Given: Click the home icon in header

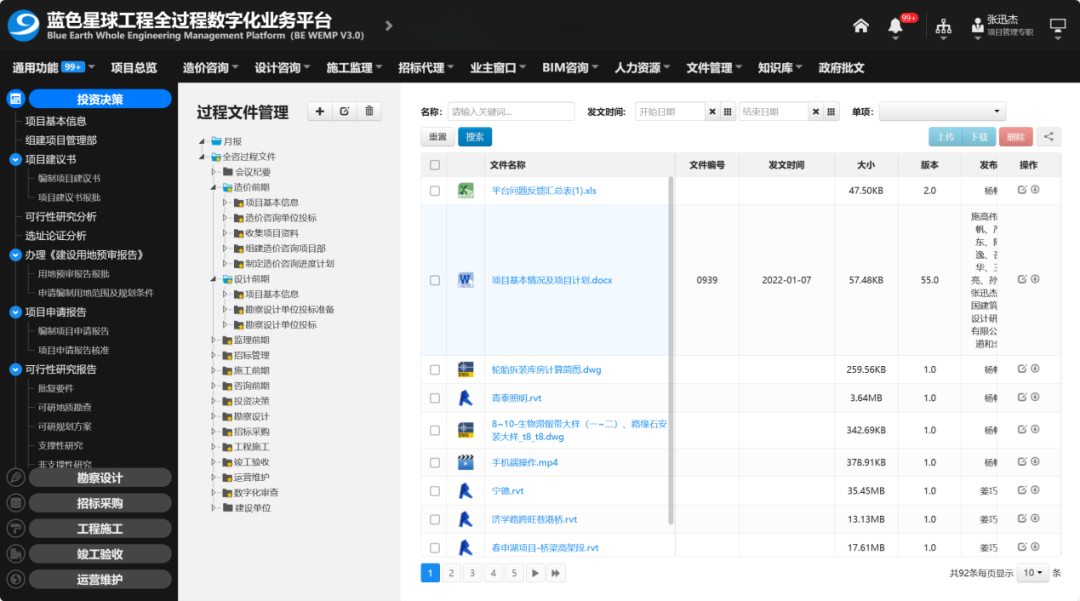Looking at the screenshot, I should pos(860,26).
